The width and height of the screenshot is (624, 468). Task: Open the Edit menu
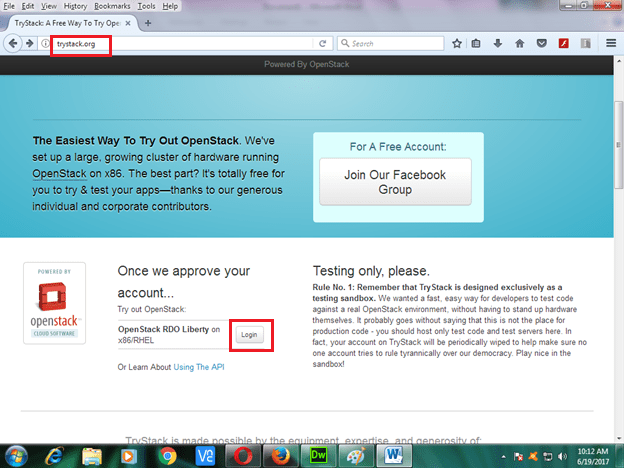[27, 6]
